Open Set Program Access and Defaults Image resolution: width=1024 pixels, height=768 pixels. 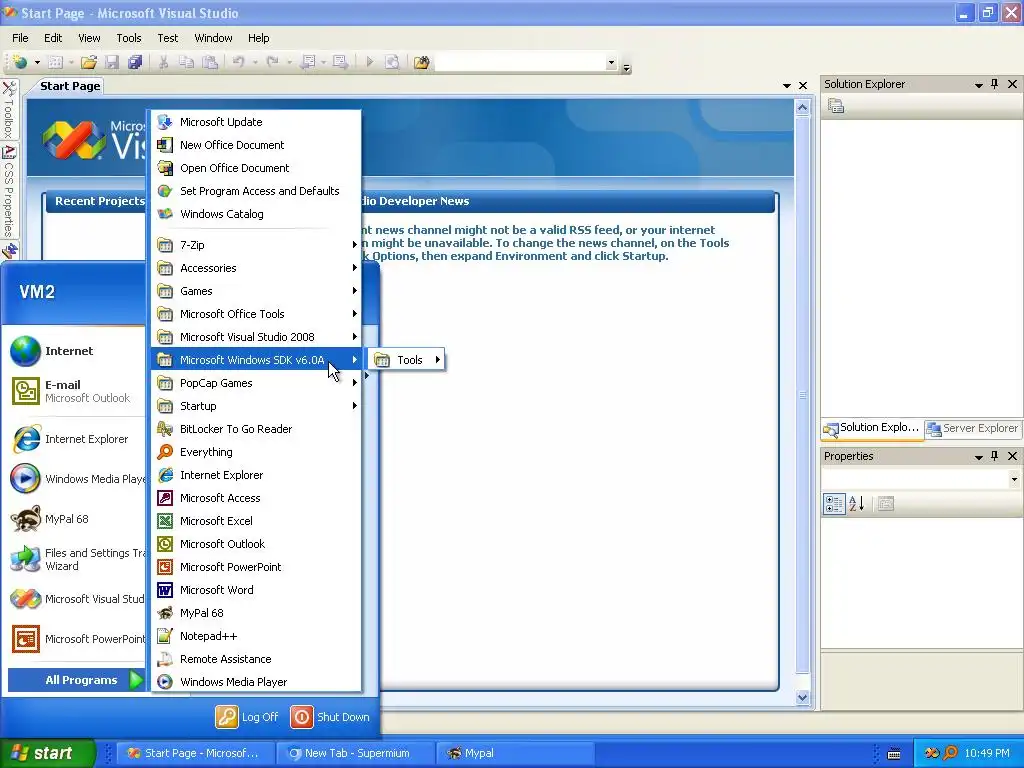coord(256,191)
